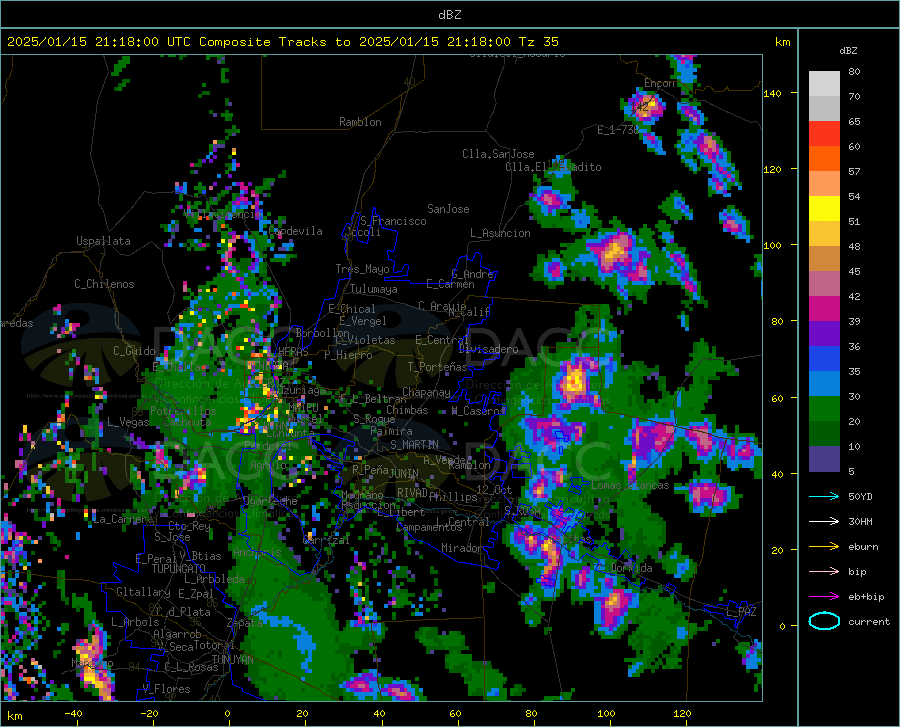Click the 'C_Chilenos' map label

click(104, 284)
